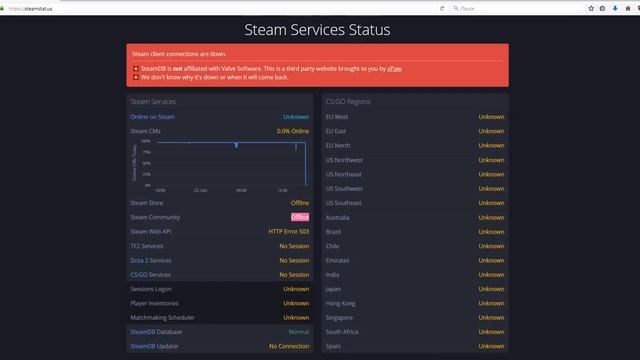Click the Steam Services Status page title
This screenshot has width=640, height=360.
pyautogui.click(x=317, y=30)
